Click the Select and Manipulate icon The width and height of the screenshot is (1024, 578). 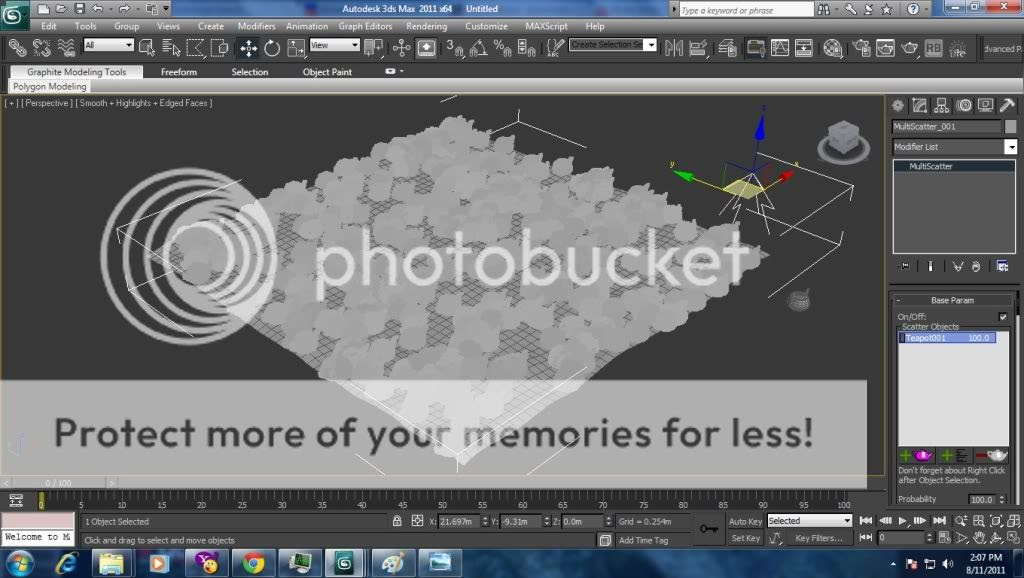click(x=402, y=48)
